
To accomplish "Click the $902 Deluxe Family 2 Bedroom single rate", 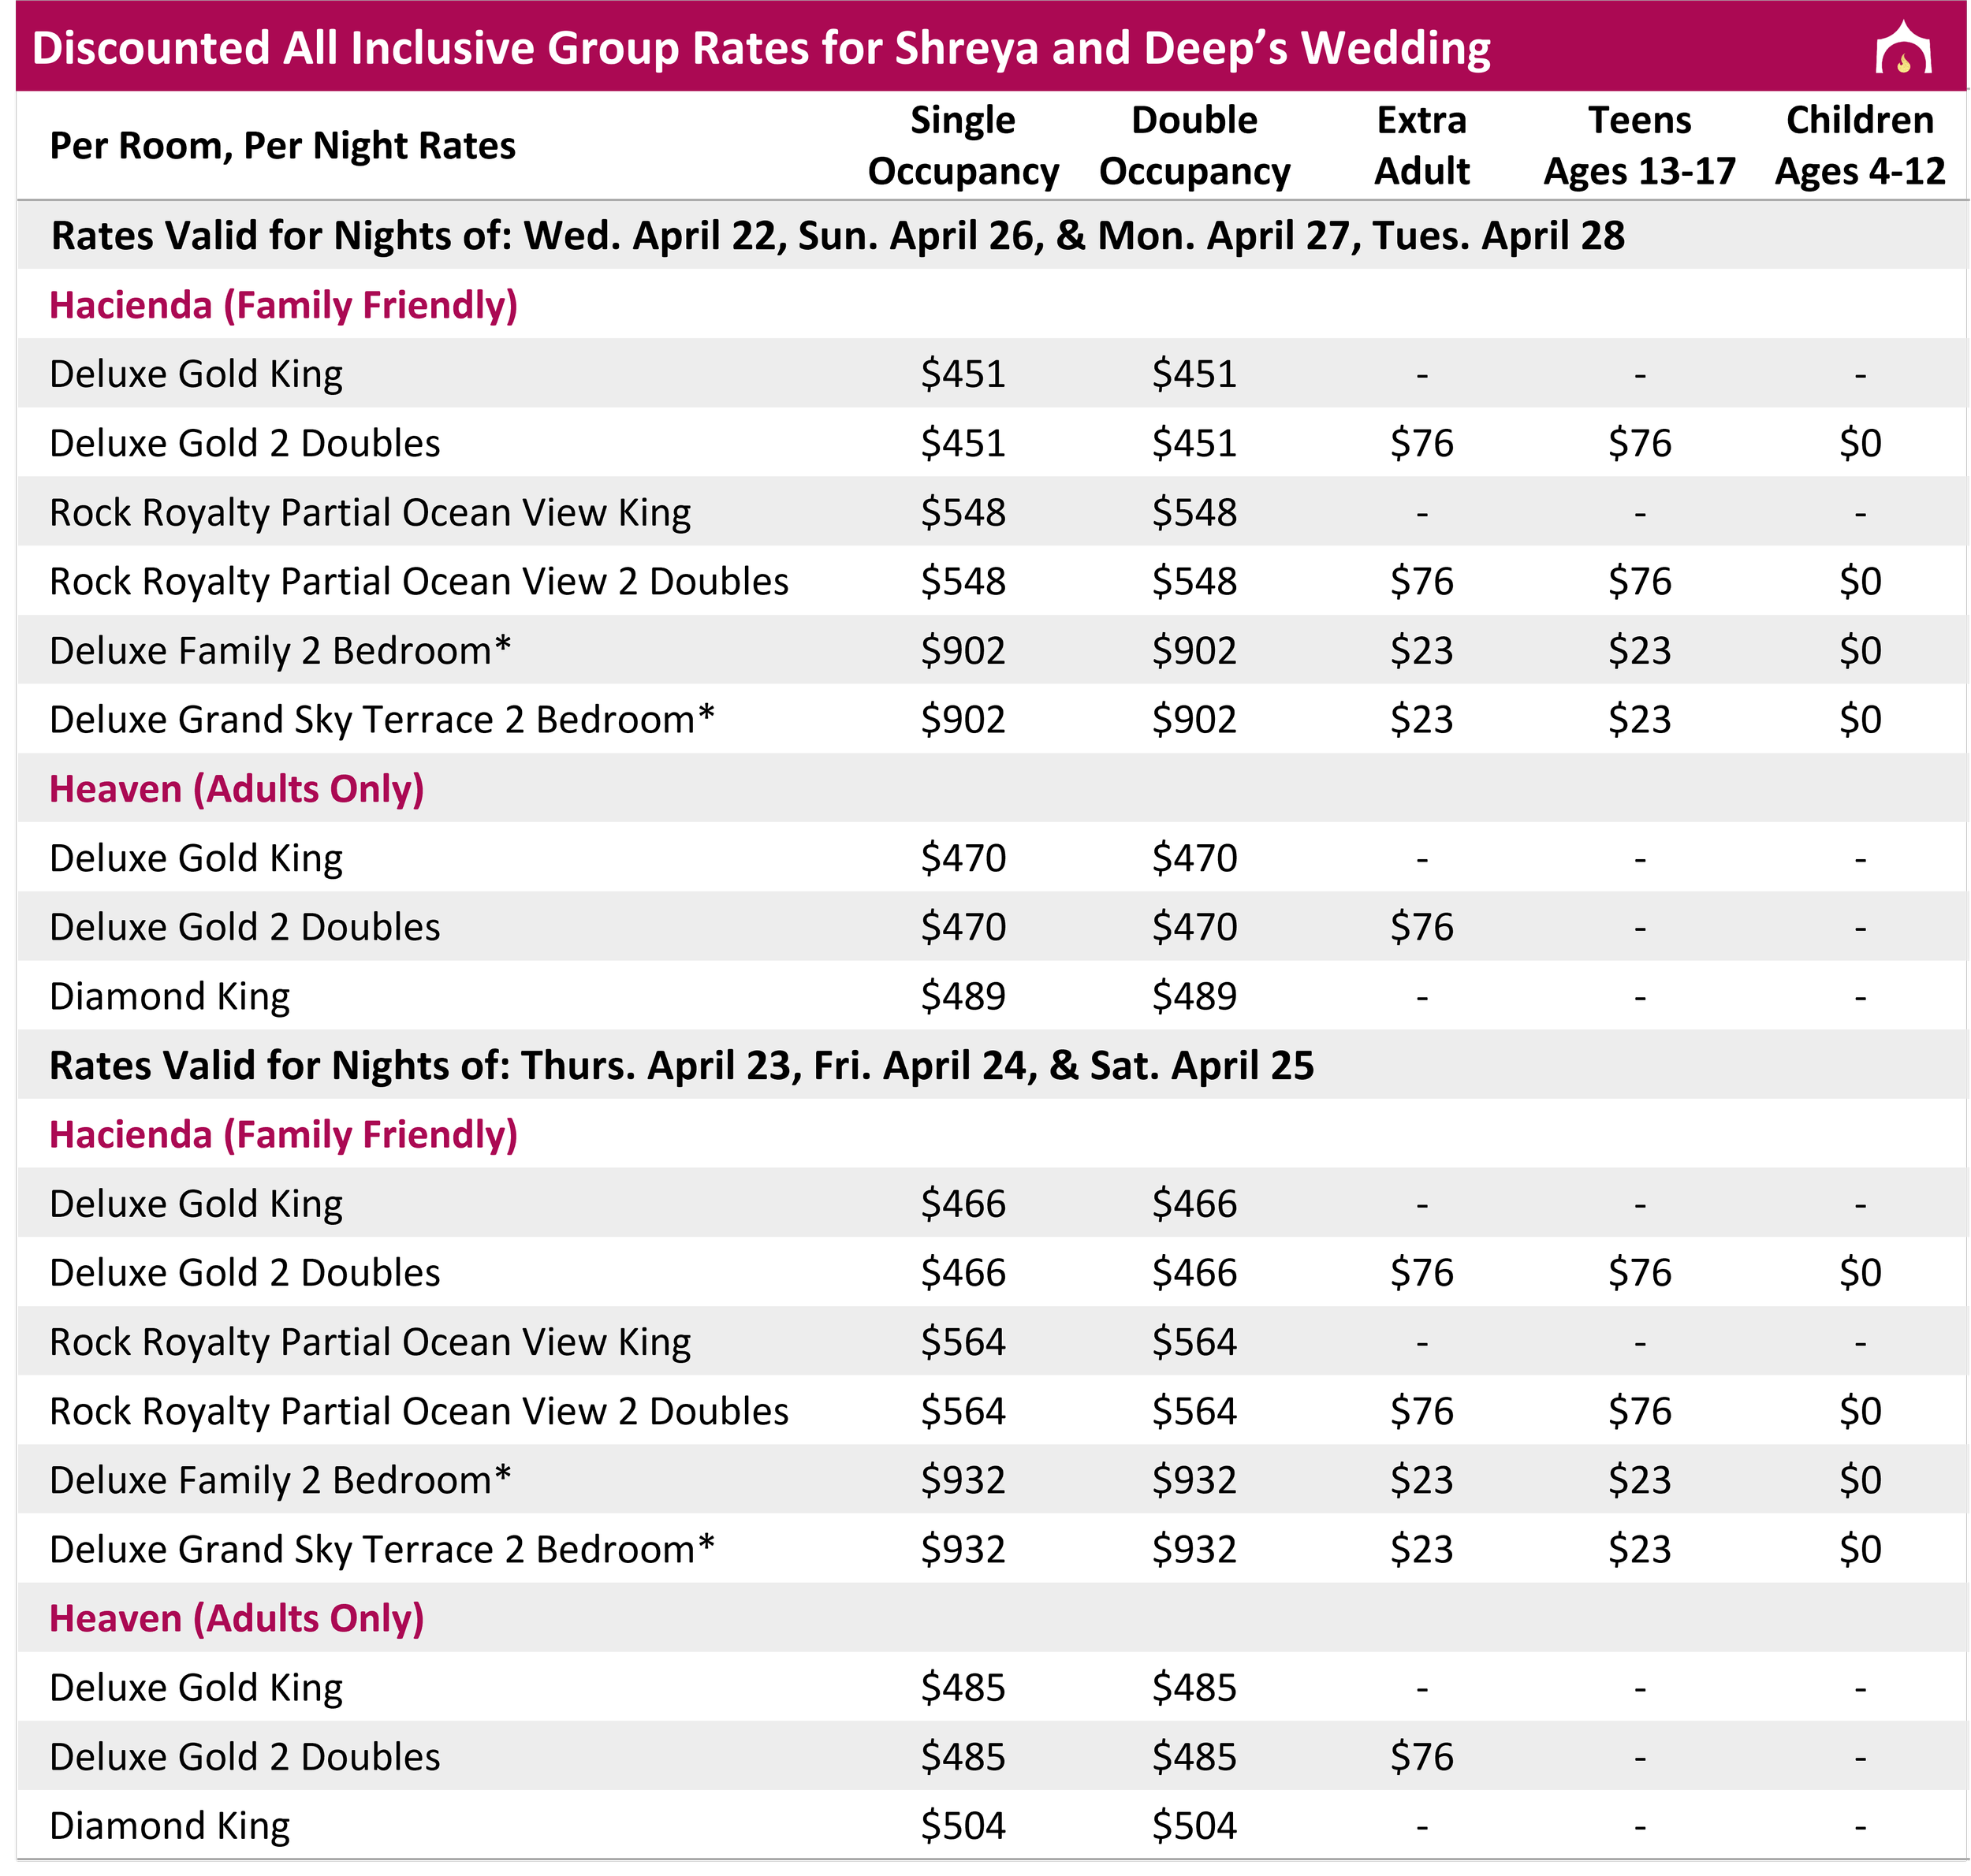I will pos(962,651).
